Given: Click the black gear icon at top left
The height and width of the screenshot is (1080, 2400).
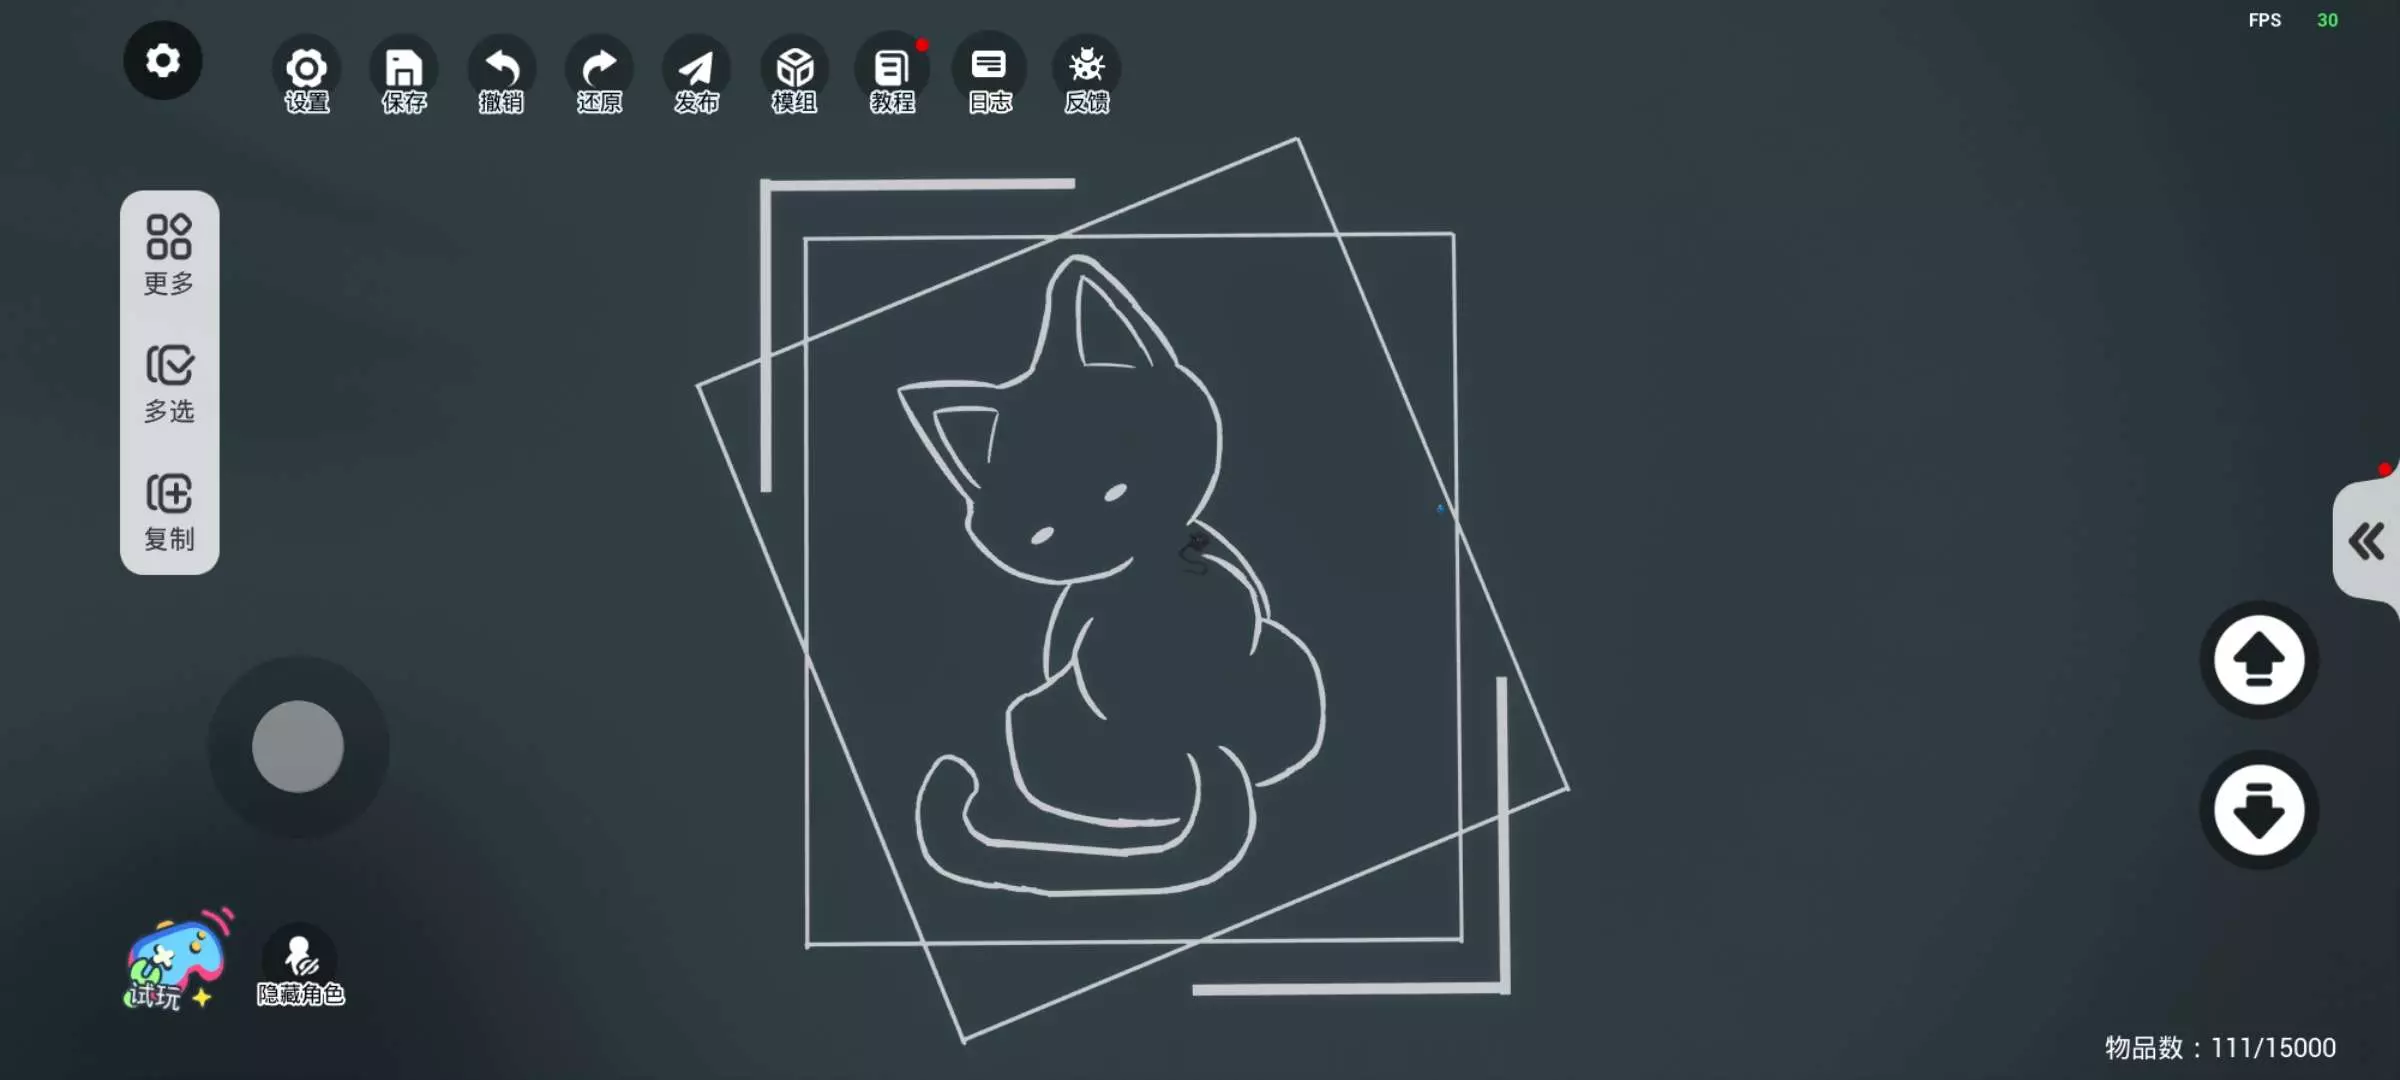Looking at the screenshot, I should click(162, 61).
